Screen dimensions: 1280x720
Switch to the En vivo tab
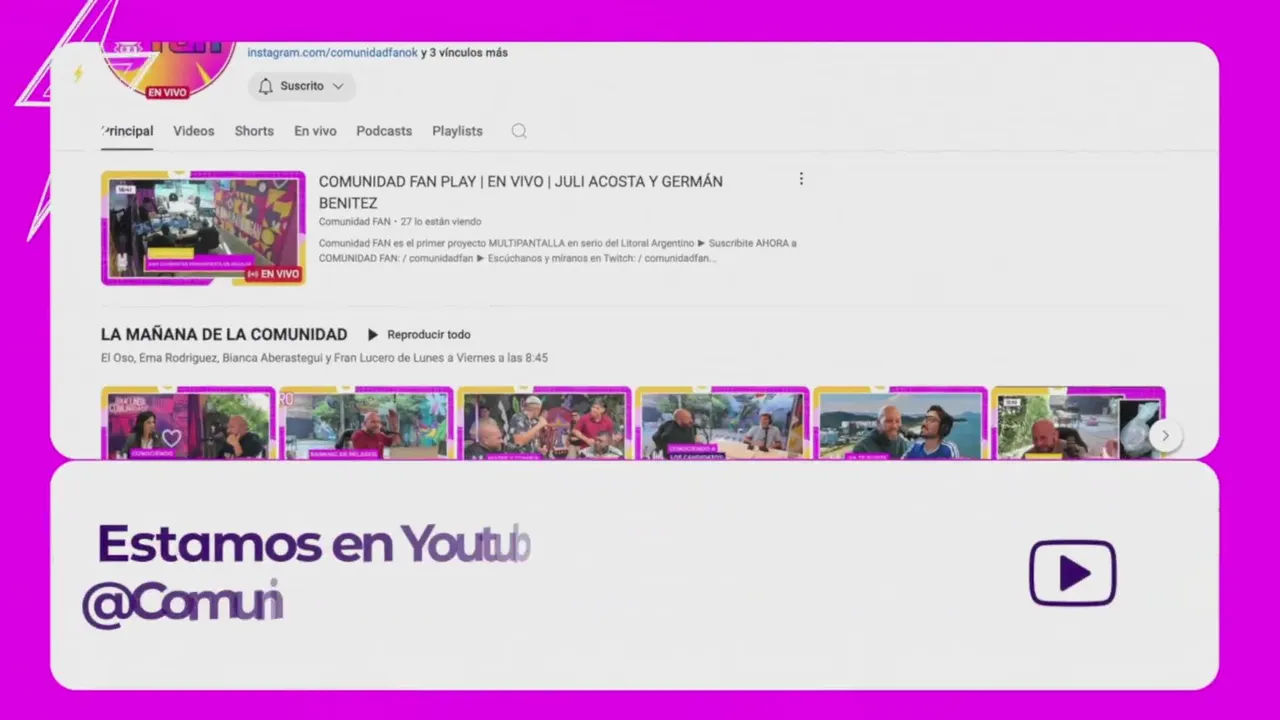[x=315, y=131]
